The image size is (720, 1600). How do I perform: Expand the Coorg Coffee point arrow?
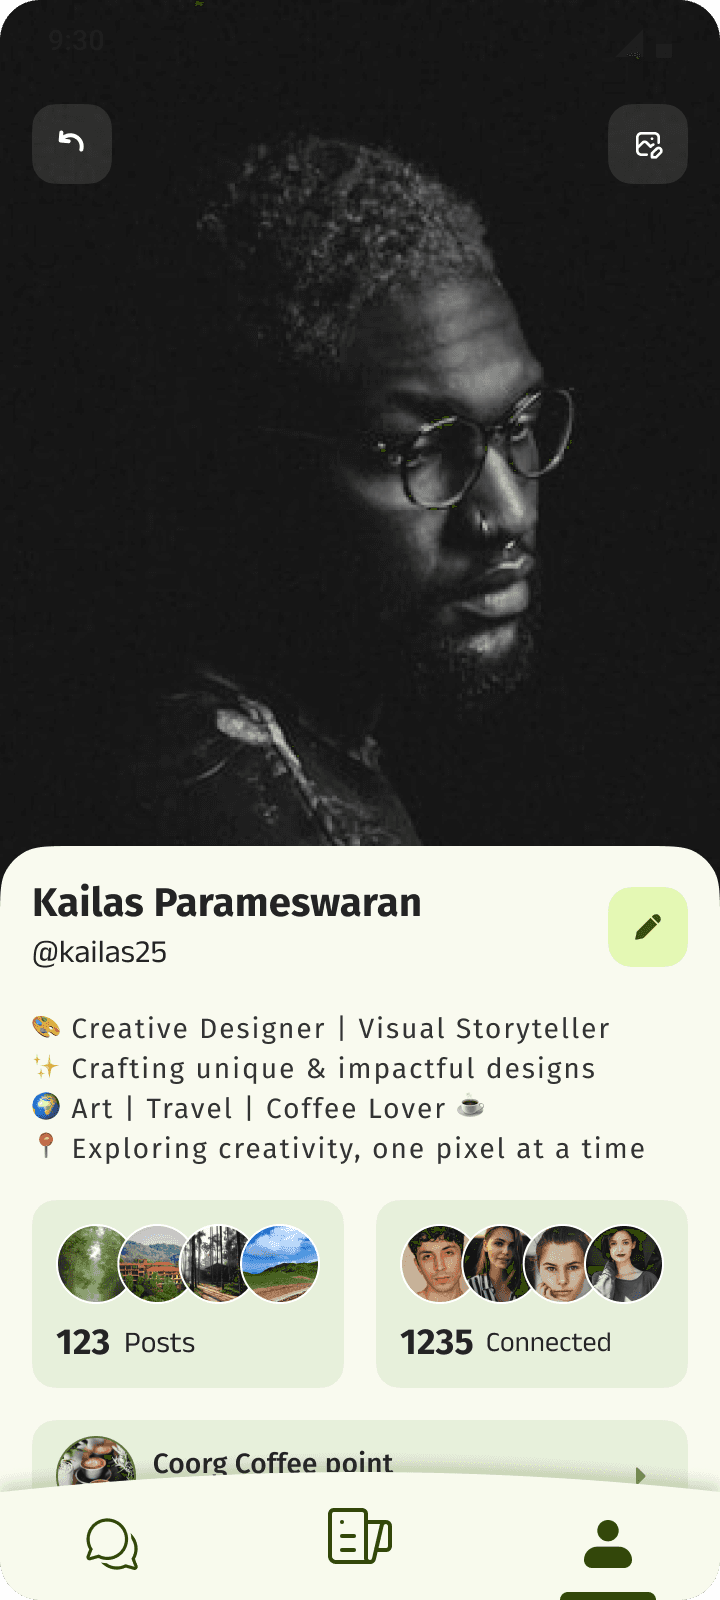[x=641, y=1475]
